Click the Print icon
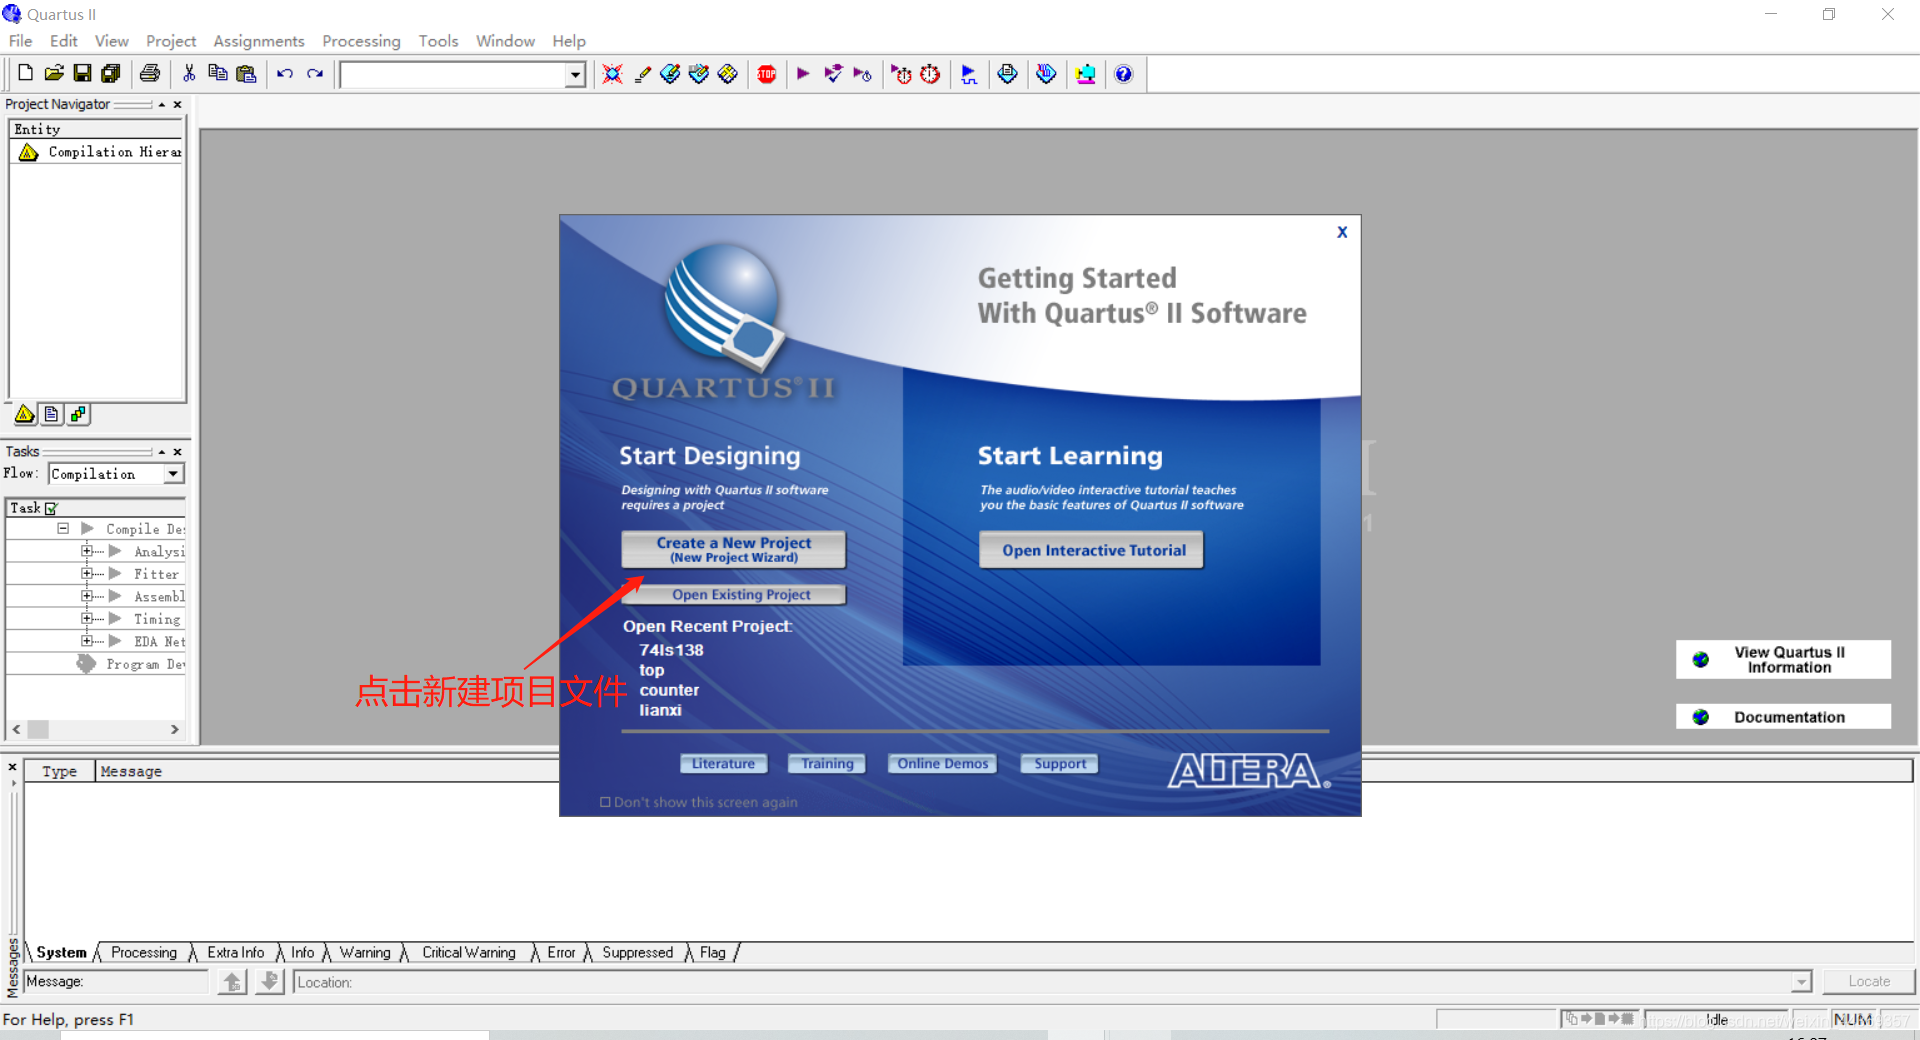This screenshot has width=1920, height=1040. click(150, 73)
